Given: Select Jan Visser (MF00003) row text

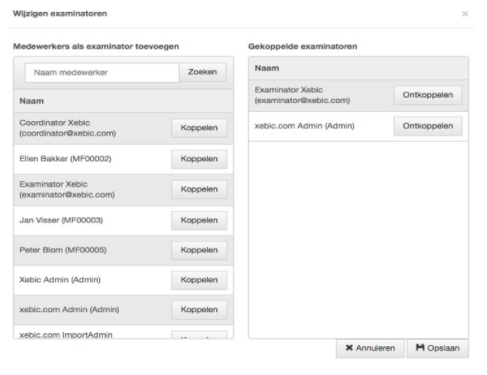Looking at the screenshot, I should [x=61, y=220].
